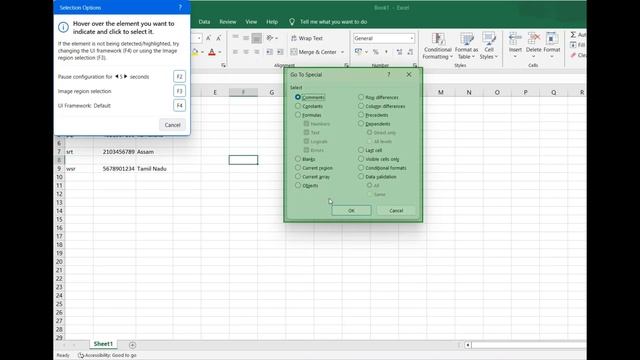Apply Percent Style format

[376, 52]
